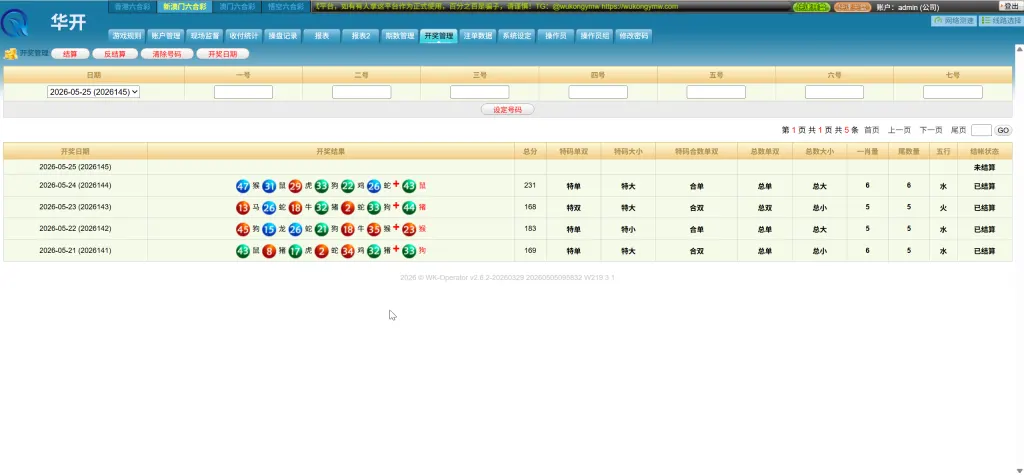Click special ball 23 in the 2026142 row
The image size is (1024, 475).
(409, 229)
